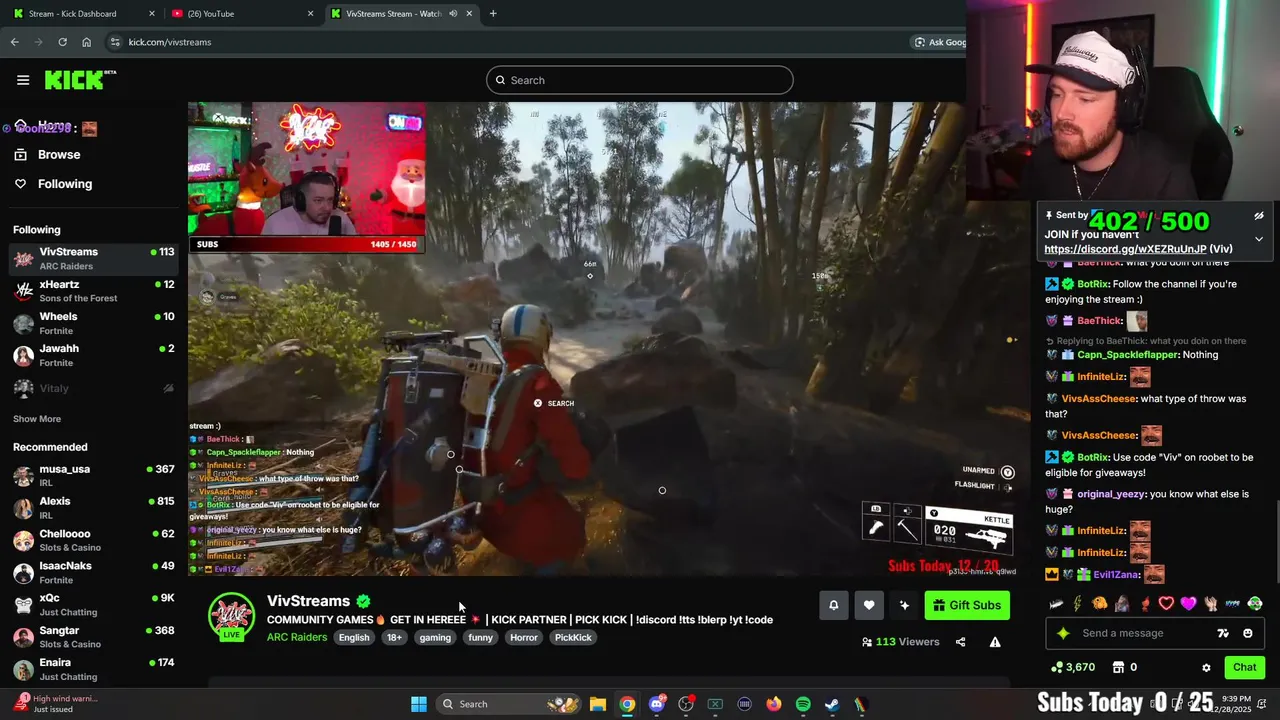This screenshot has width=1280, height=720.
Task: Click the notification bell icon
Action: 833,605
